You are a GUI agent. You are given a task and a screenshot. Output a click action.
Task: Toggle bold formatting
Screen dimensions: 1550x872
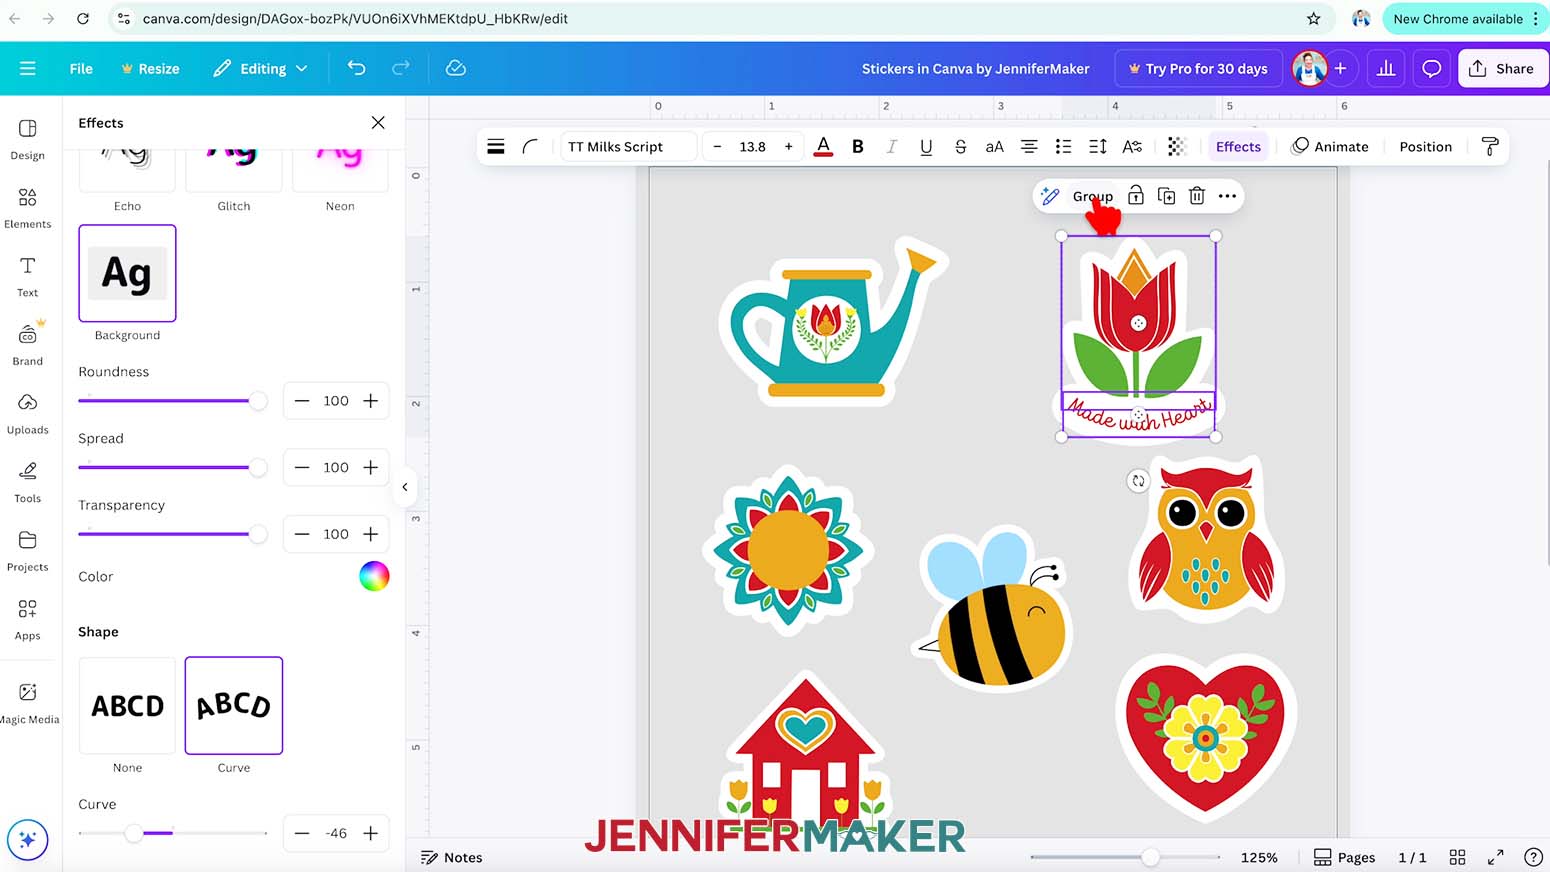(x=858, y=147)
